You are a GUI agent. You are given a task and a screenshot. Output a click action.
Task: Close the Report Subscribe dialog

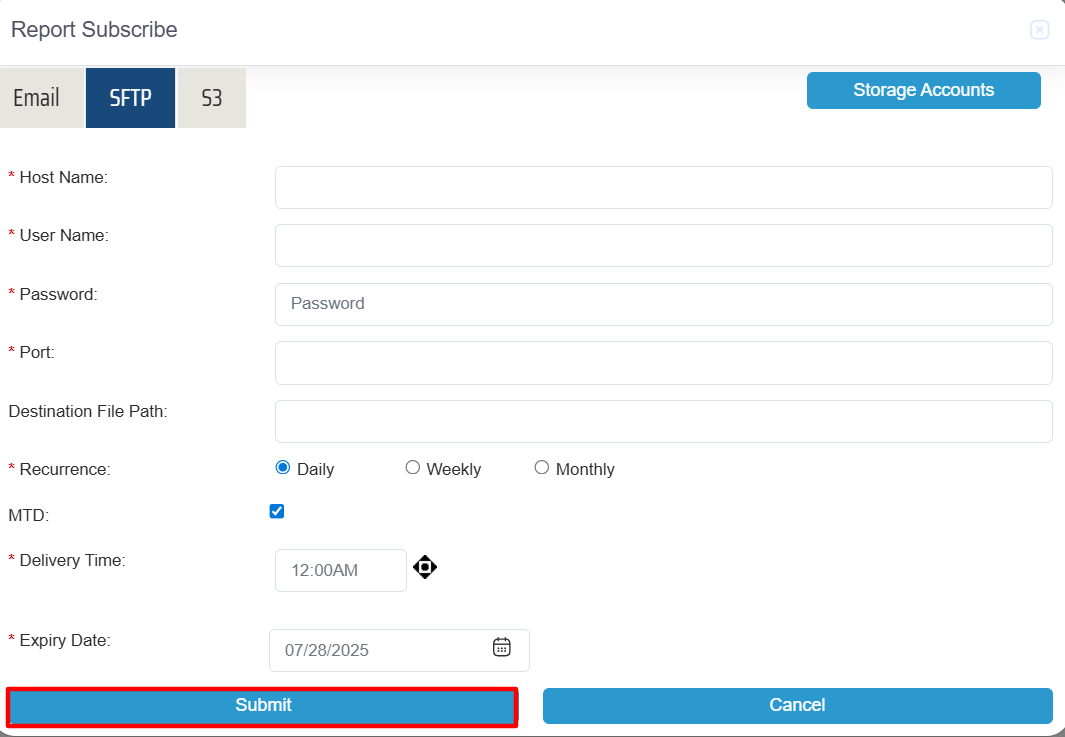tap(1039, 30)
